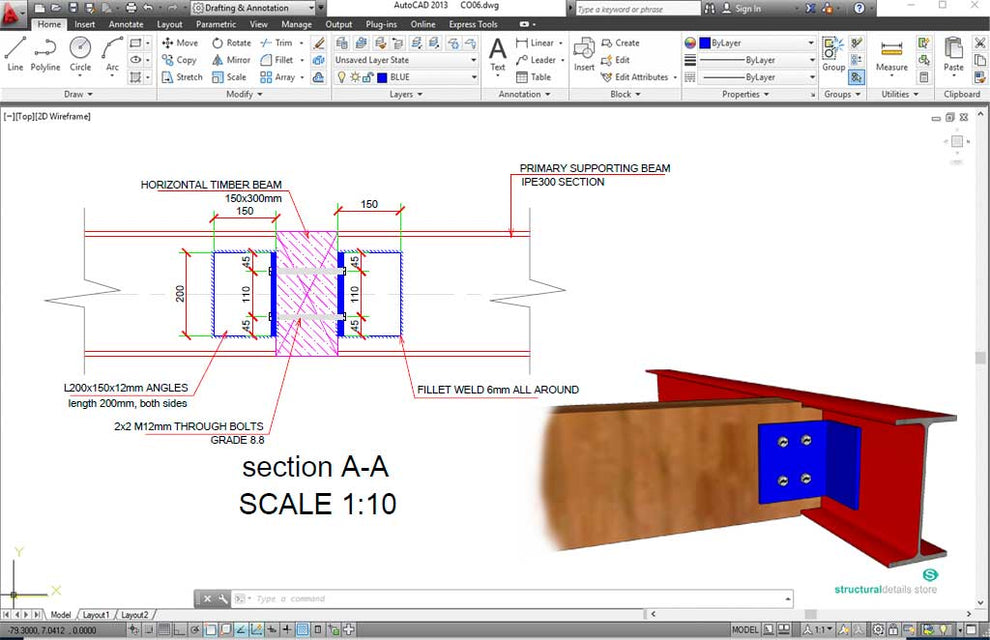Open the Annotation scale 1:1 dropdown

[x=820, y=629]
